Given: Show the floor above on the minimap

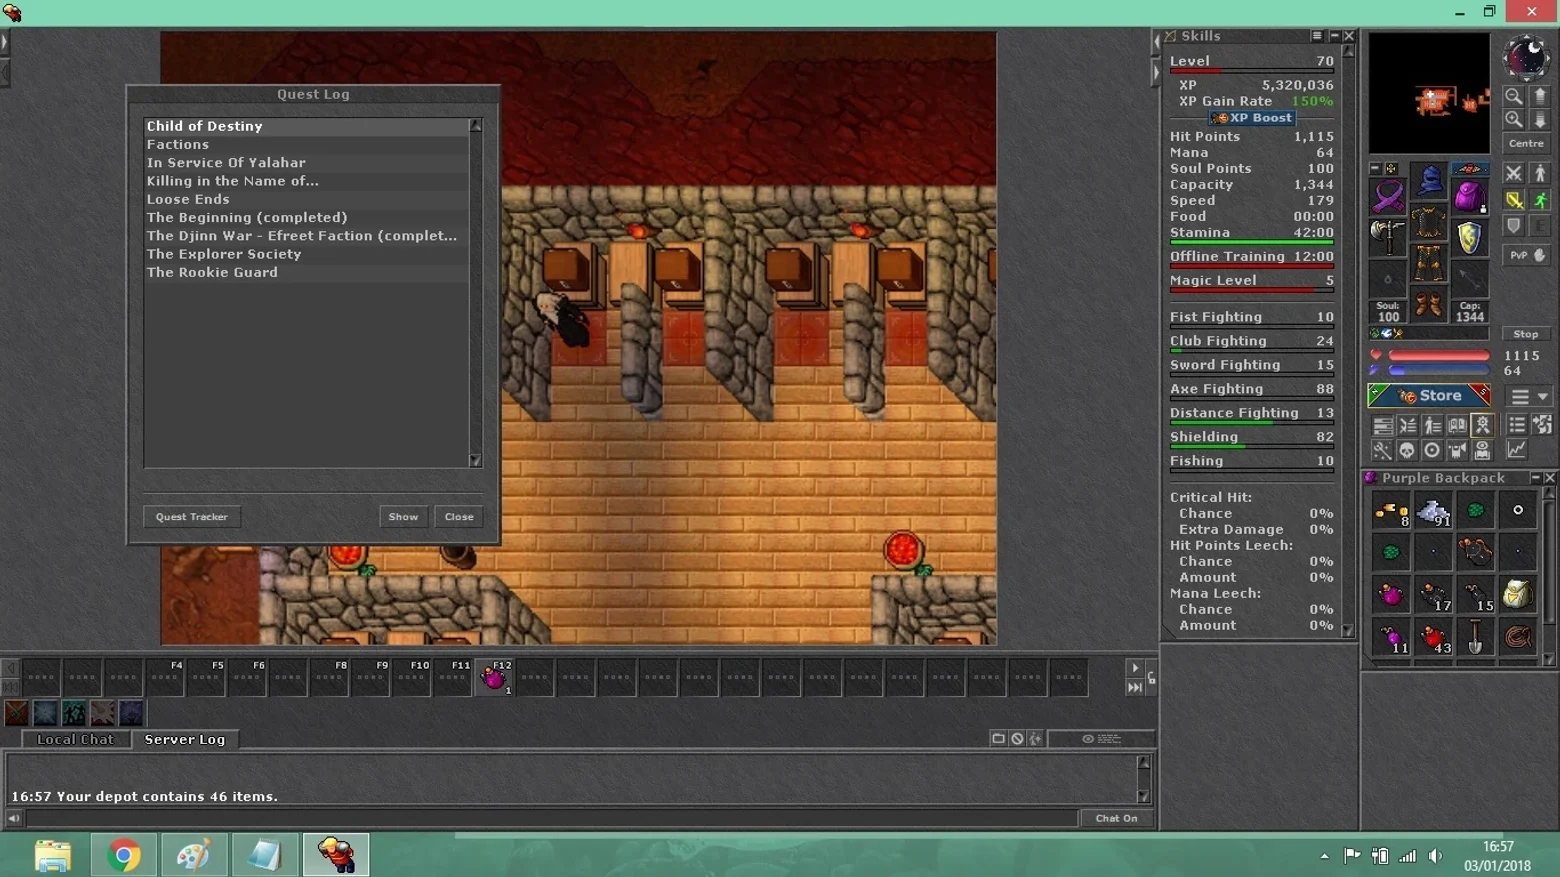Looking at the screenshot, I should (1540, 96).
